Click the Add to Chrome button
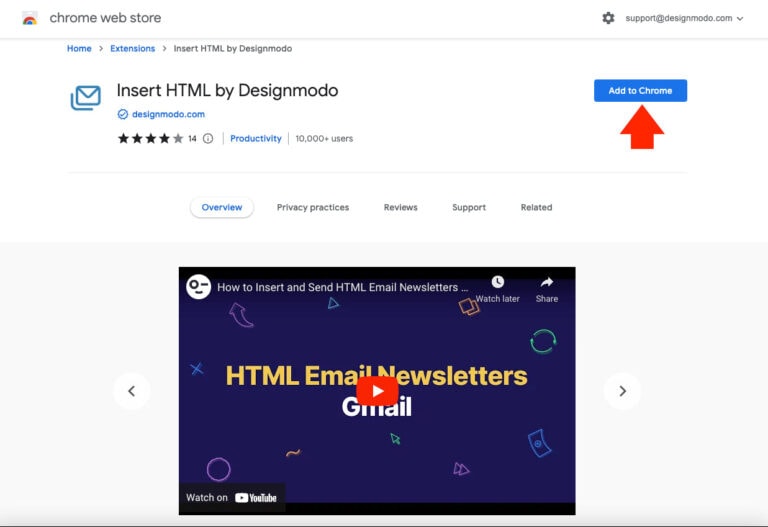768x527 pixels. pos(640,91)
